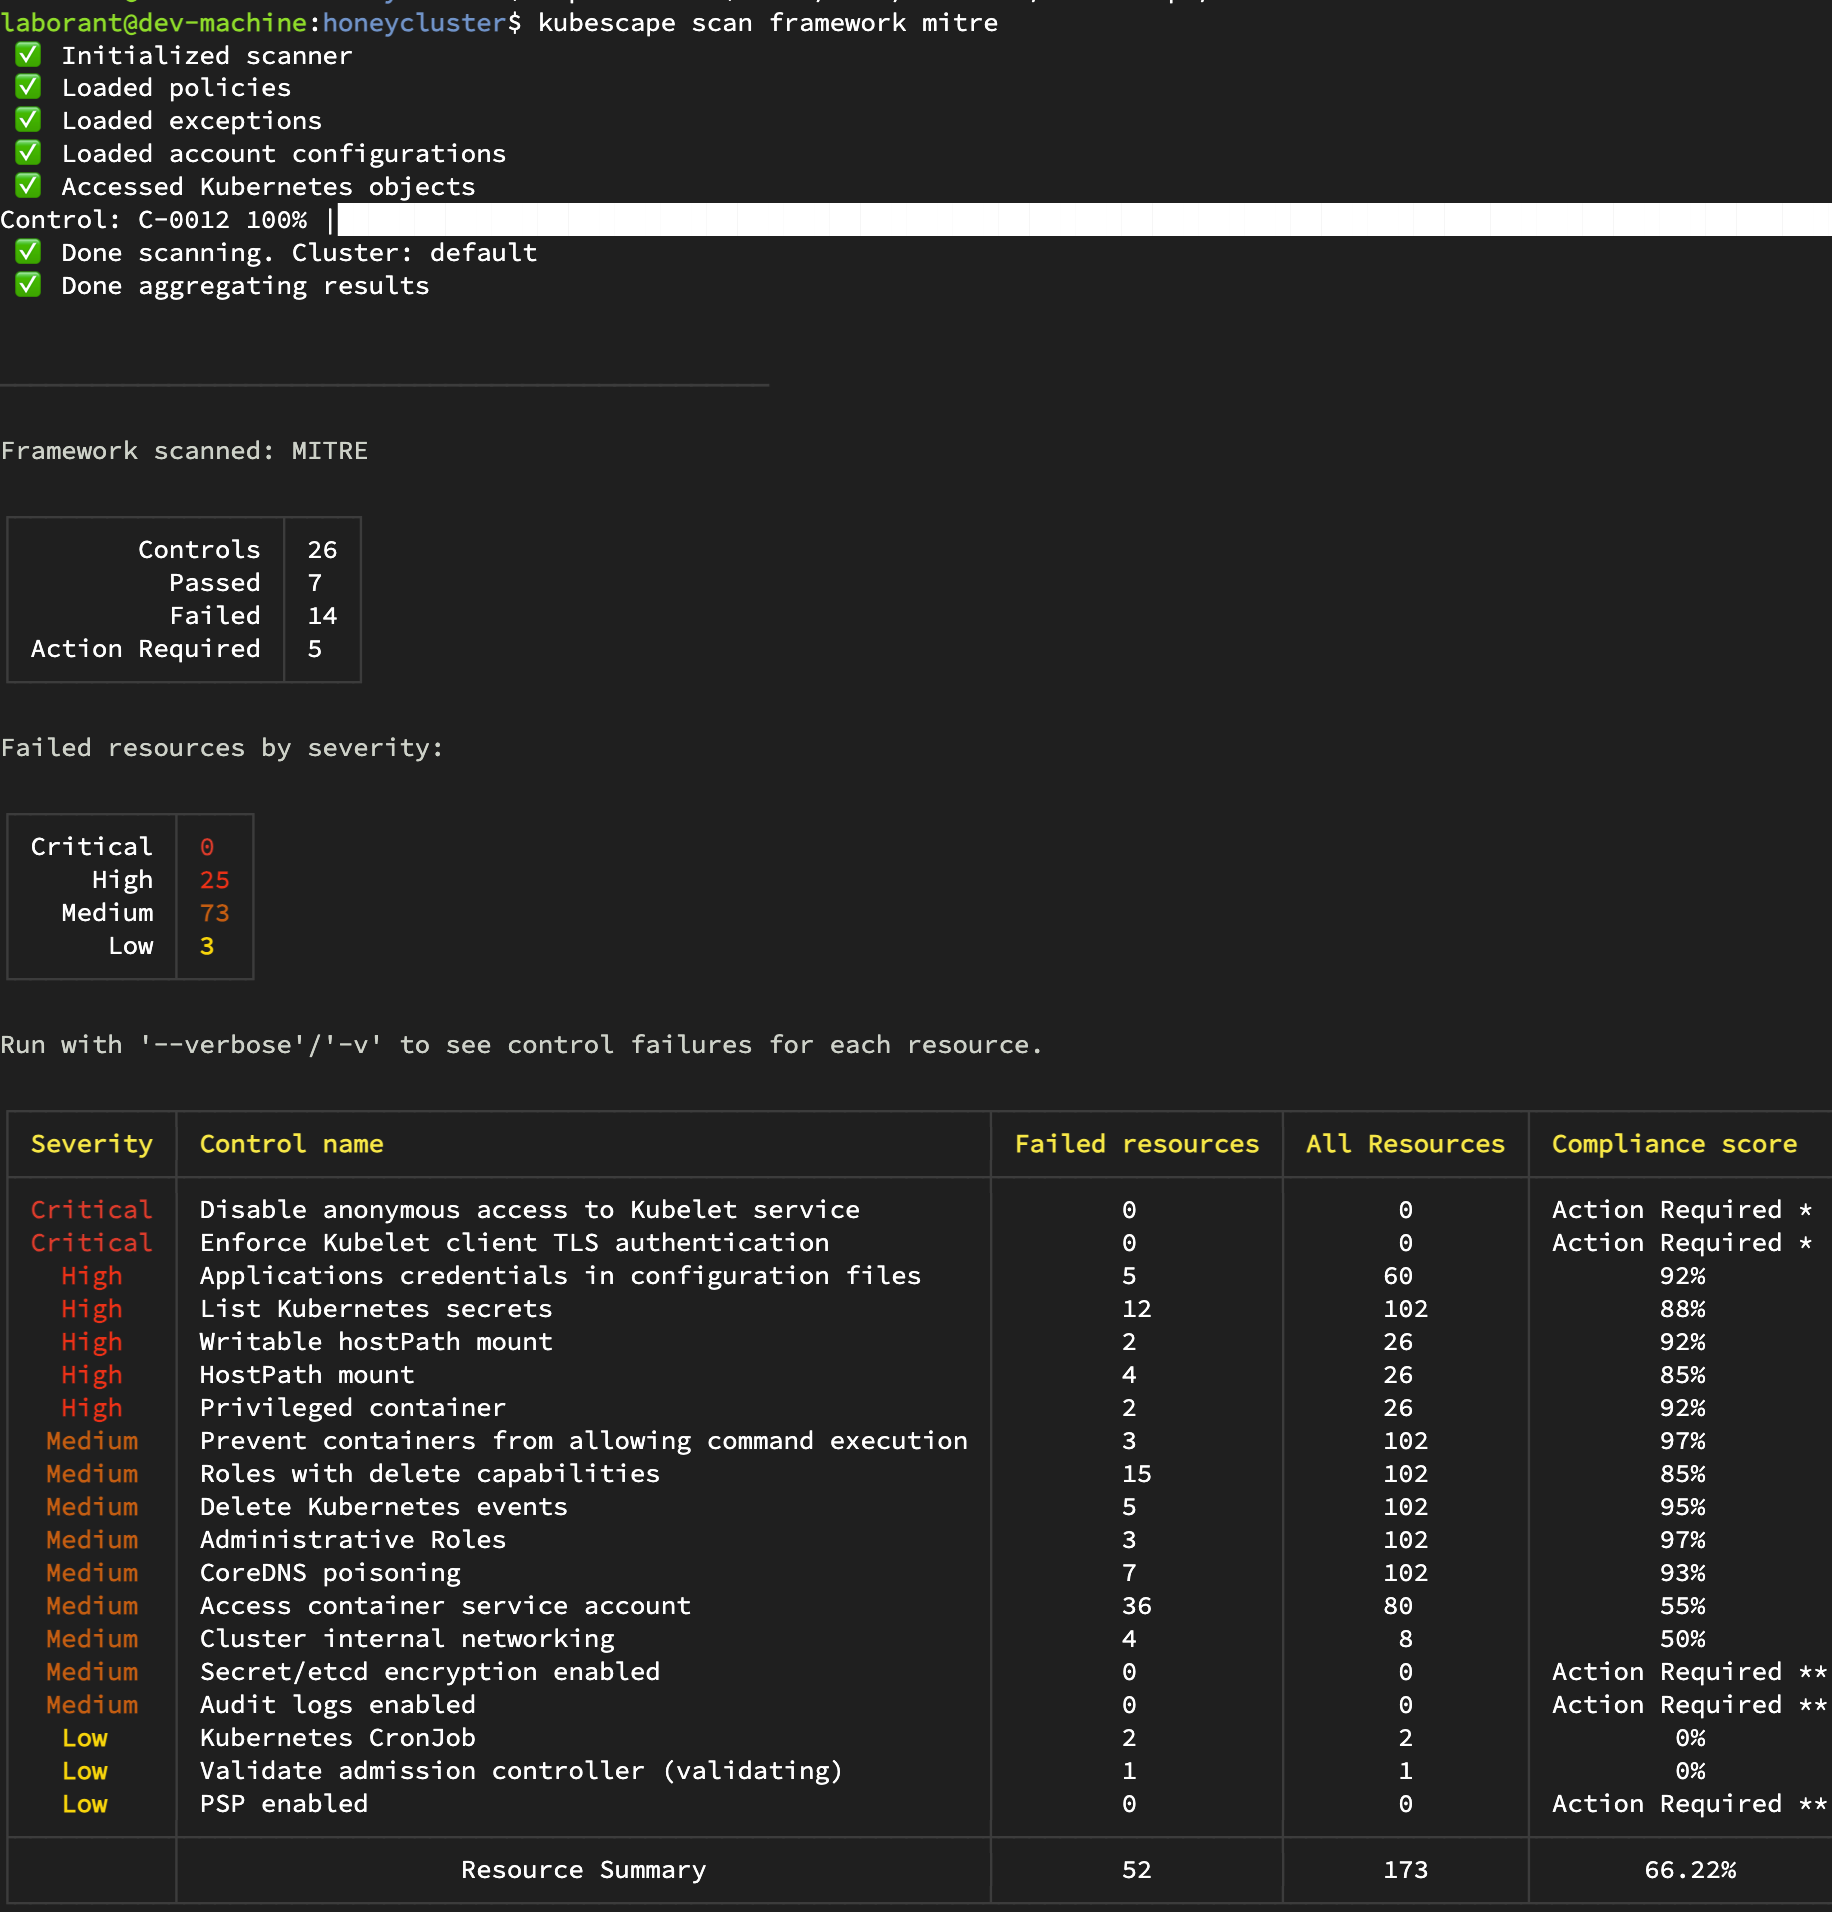Image resolution: width=1832 pixels, height=1912 pixels.
Task: Click the Passed count '7'
Action: [x=315, y=583]
